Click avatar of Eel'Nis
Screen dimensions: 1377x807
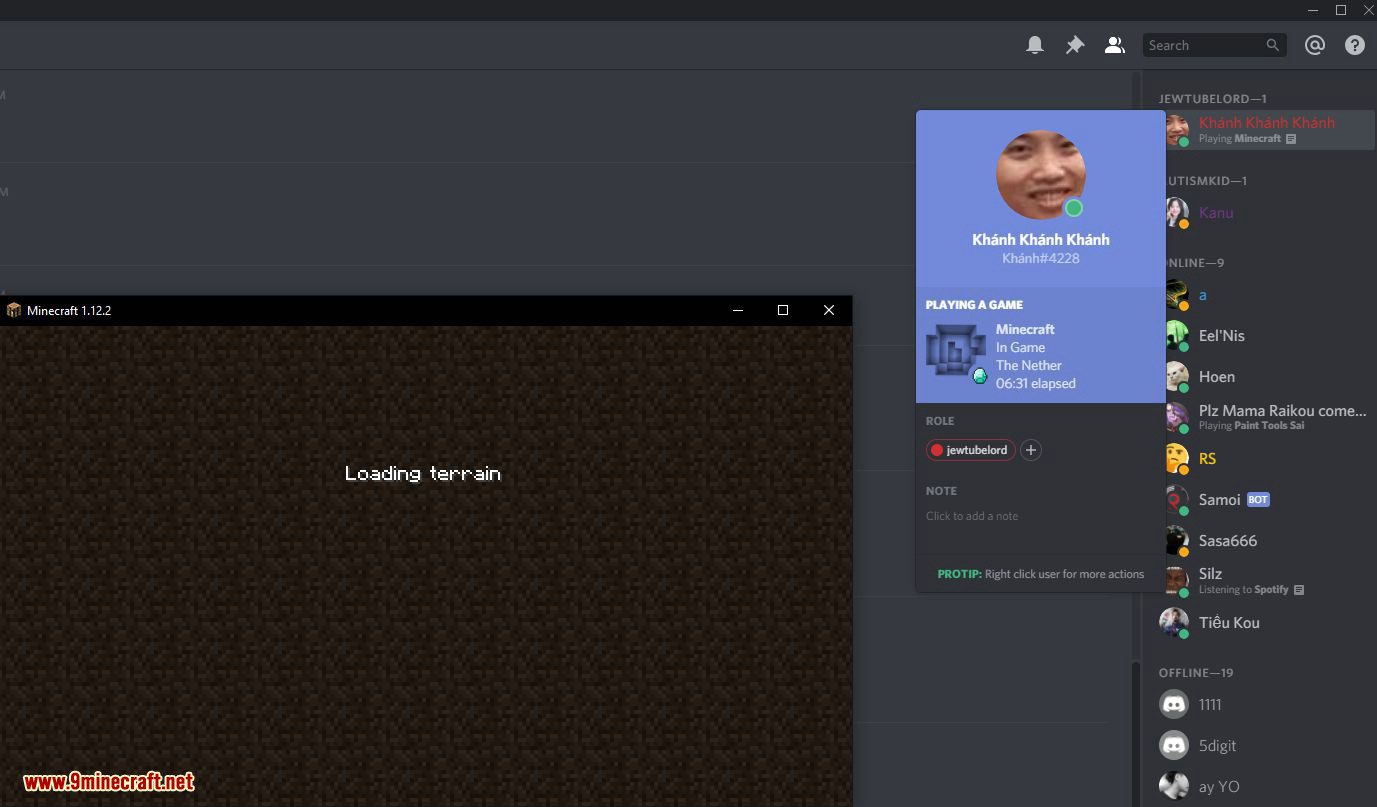point(1175,336)
